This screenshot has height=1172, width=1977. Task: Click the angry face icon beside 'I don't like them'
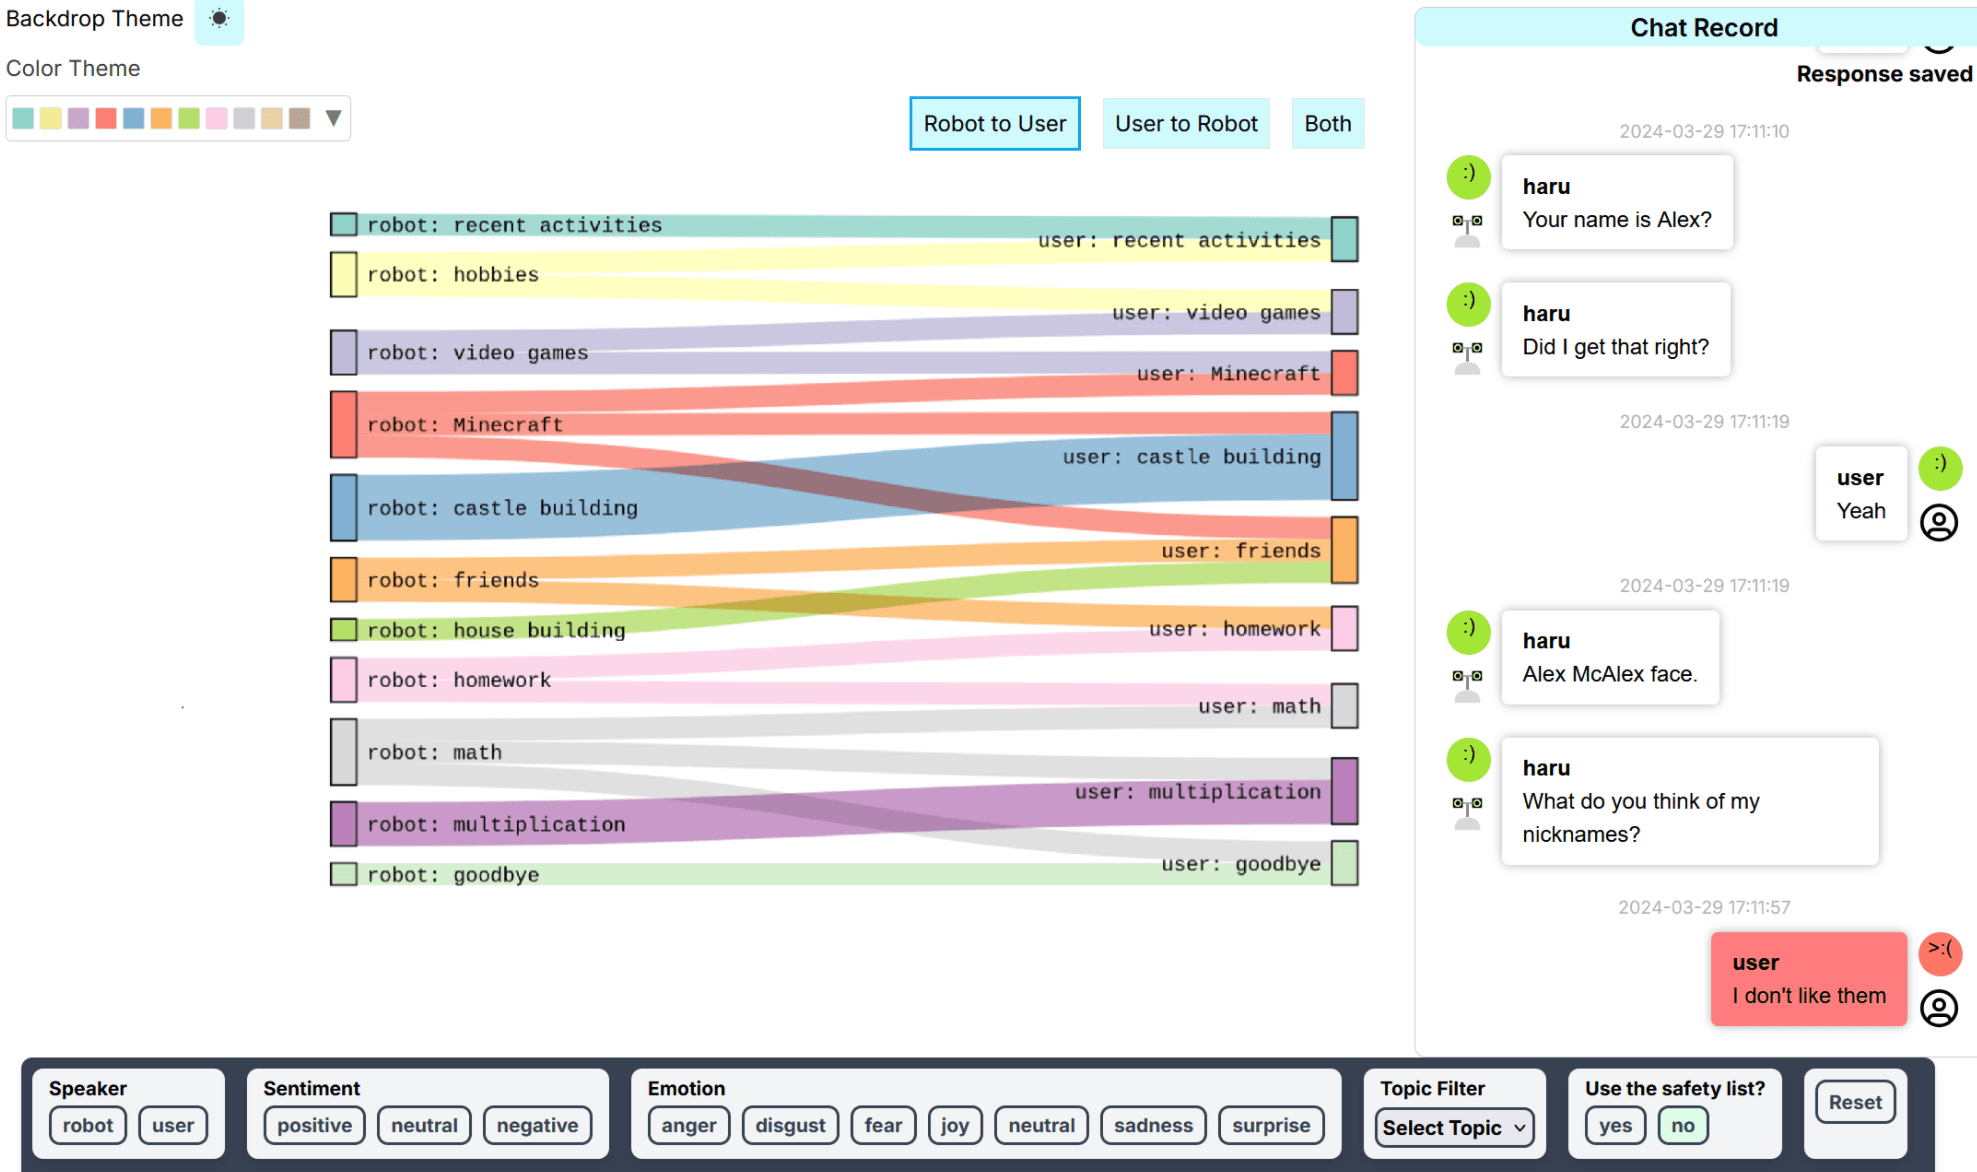[x=1940, y=953]
